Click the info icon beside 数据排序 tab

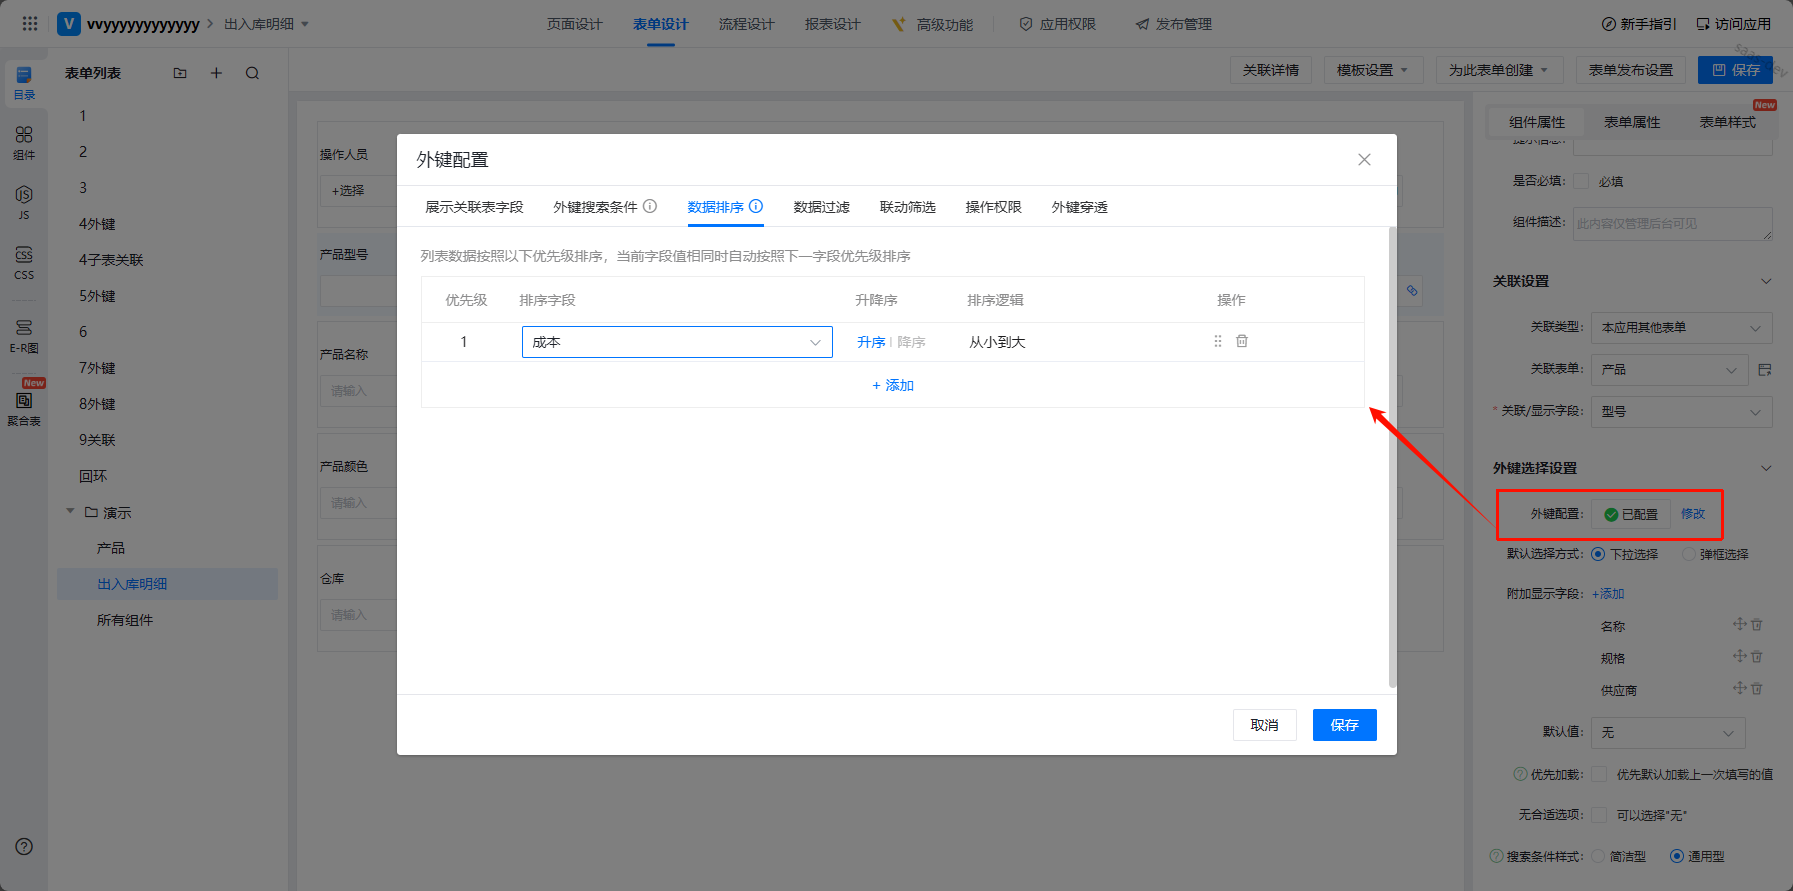[756, 206]
